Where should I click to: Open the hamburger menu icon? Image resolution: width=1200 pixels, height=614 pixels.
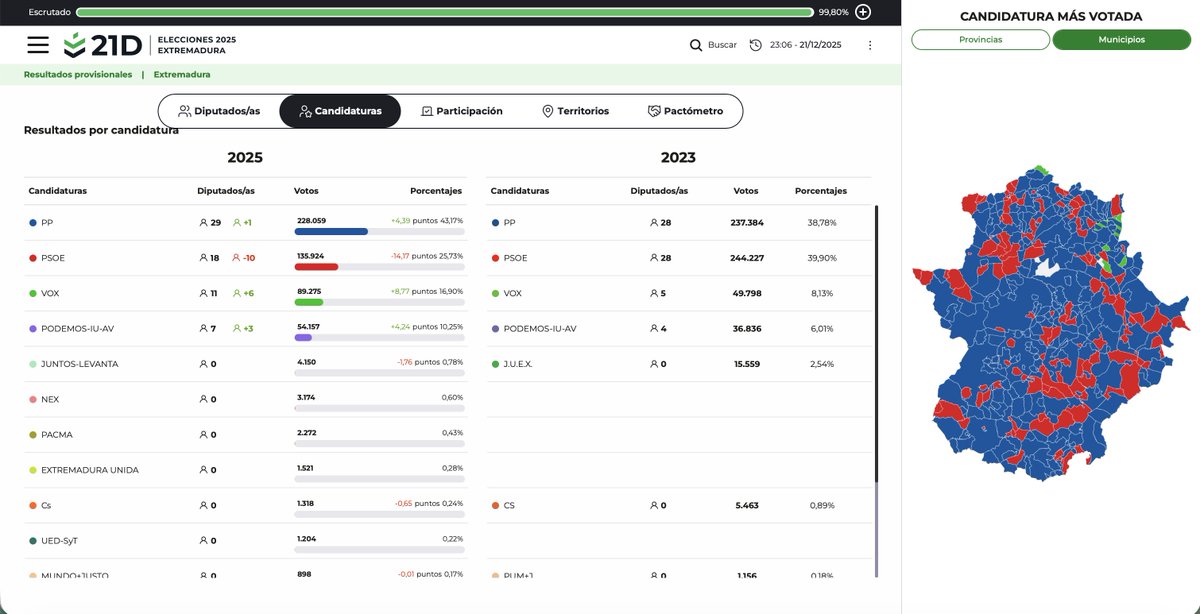click(x=36, y=43)
